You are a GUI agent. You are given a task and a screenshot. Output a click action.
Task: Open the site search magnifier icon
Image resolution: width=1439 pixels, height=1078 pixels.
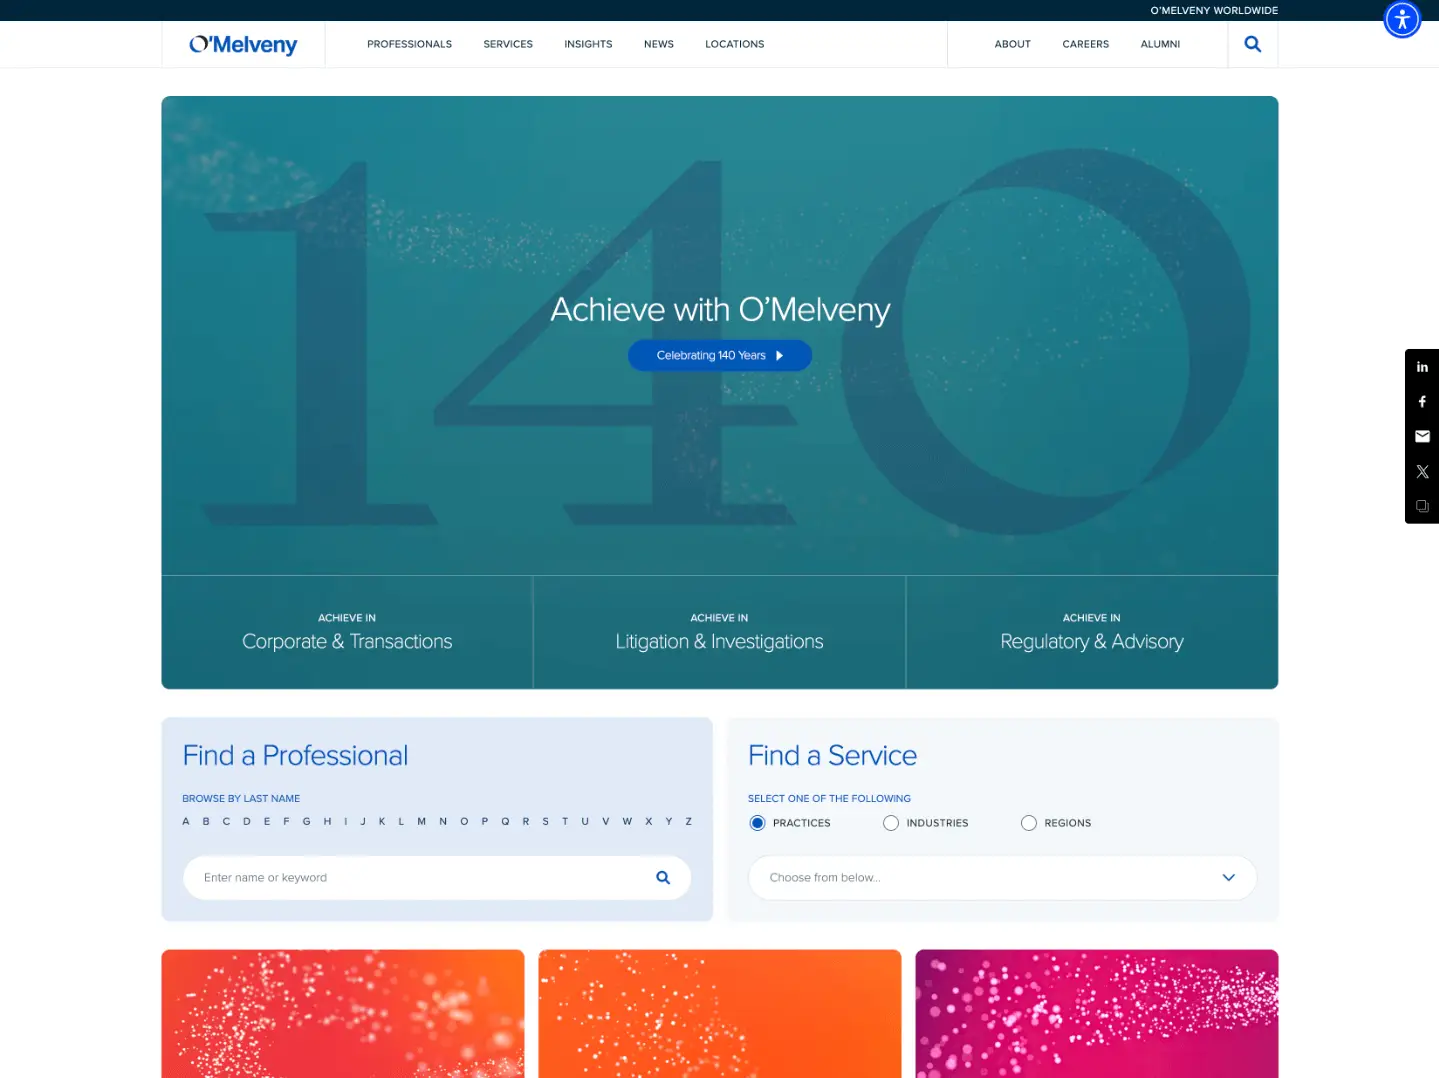tap(1252, 44)
